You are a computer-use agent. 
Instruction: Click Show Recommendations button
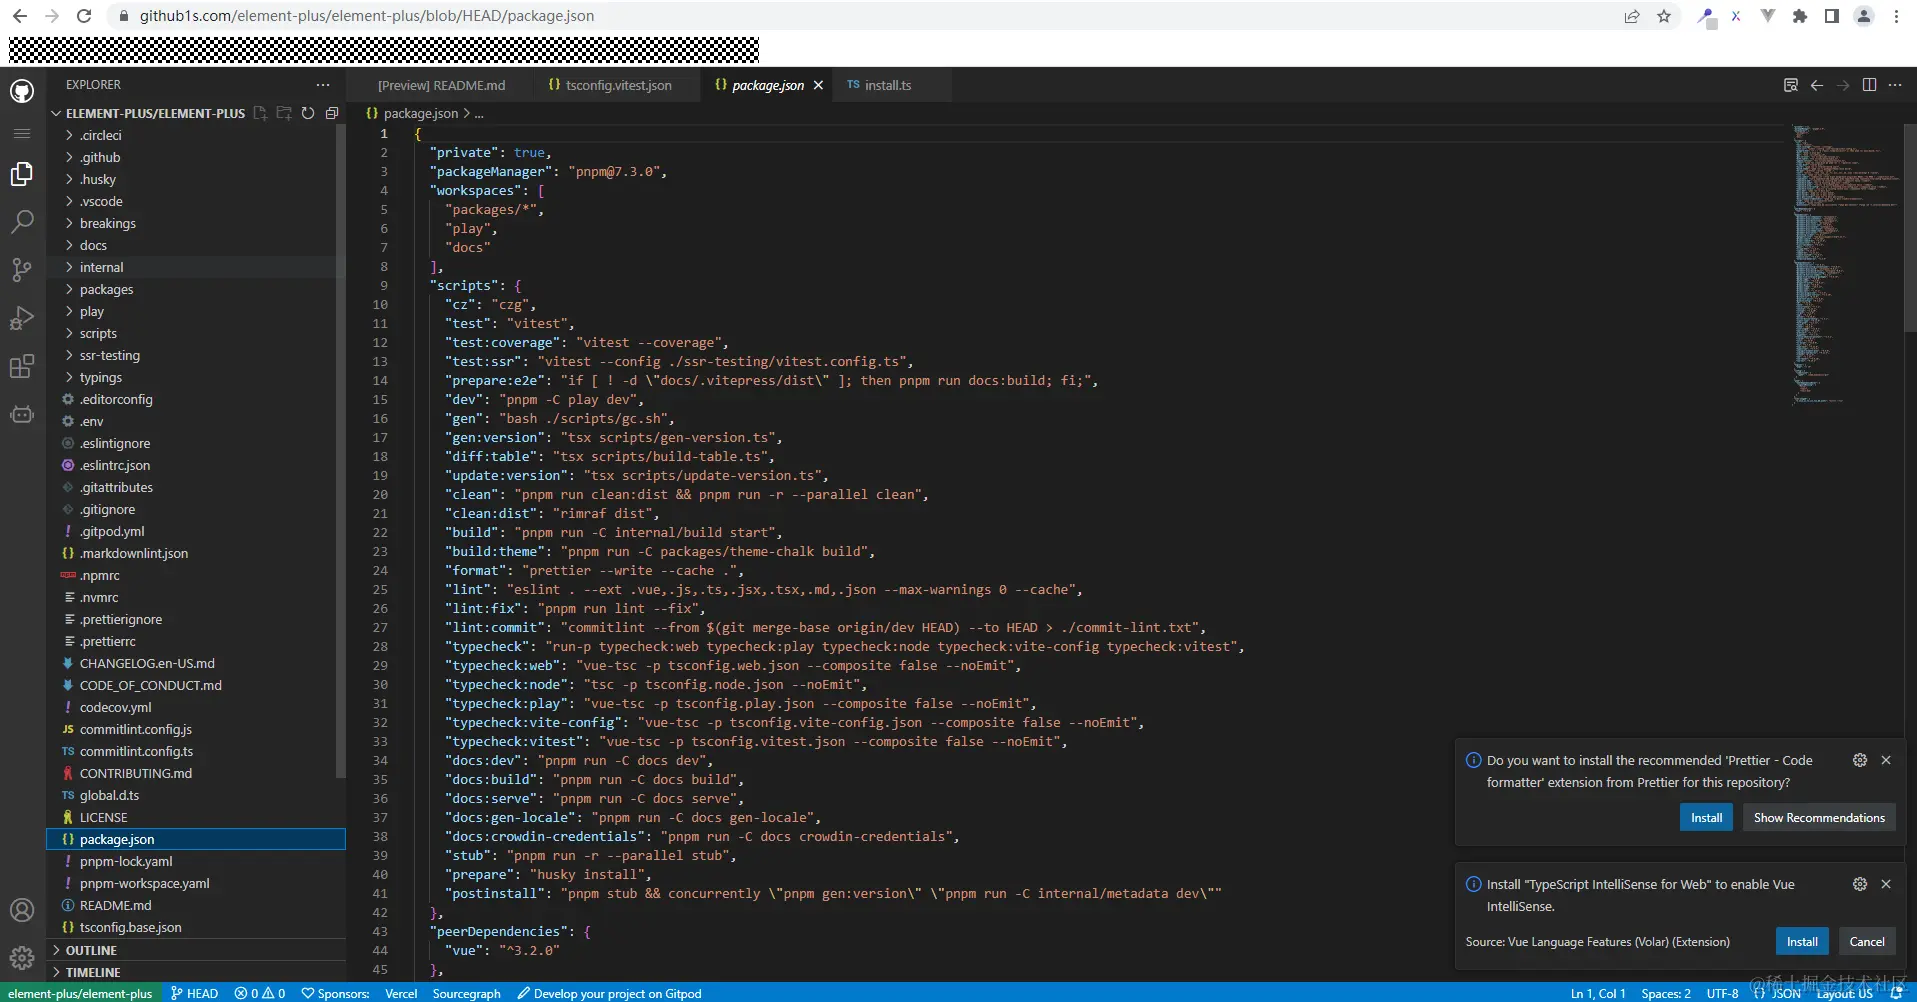coord(1819,818)
